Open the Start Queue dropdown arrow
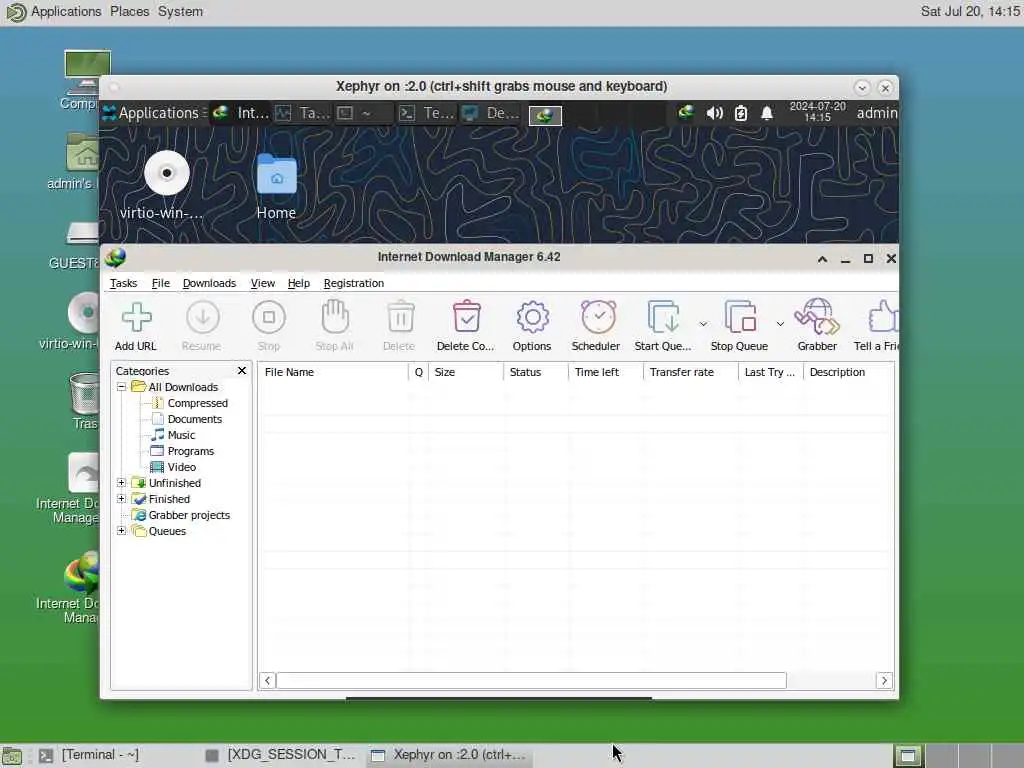 pos(703,323)
